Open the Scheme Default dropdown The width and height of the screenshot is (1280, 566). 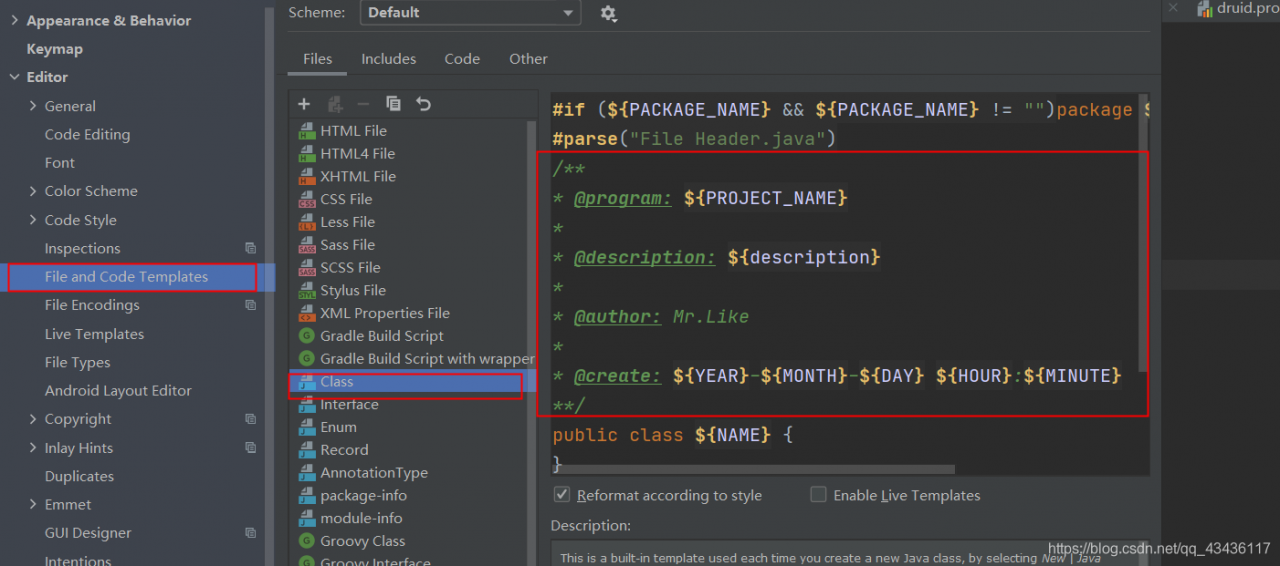coord(470,13)
